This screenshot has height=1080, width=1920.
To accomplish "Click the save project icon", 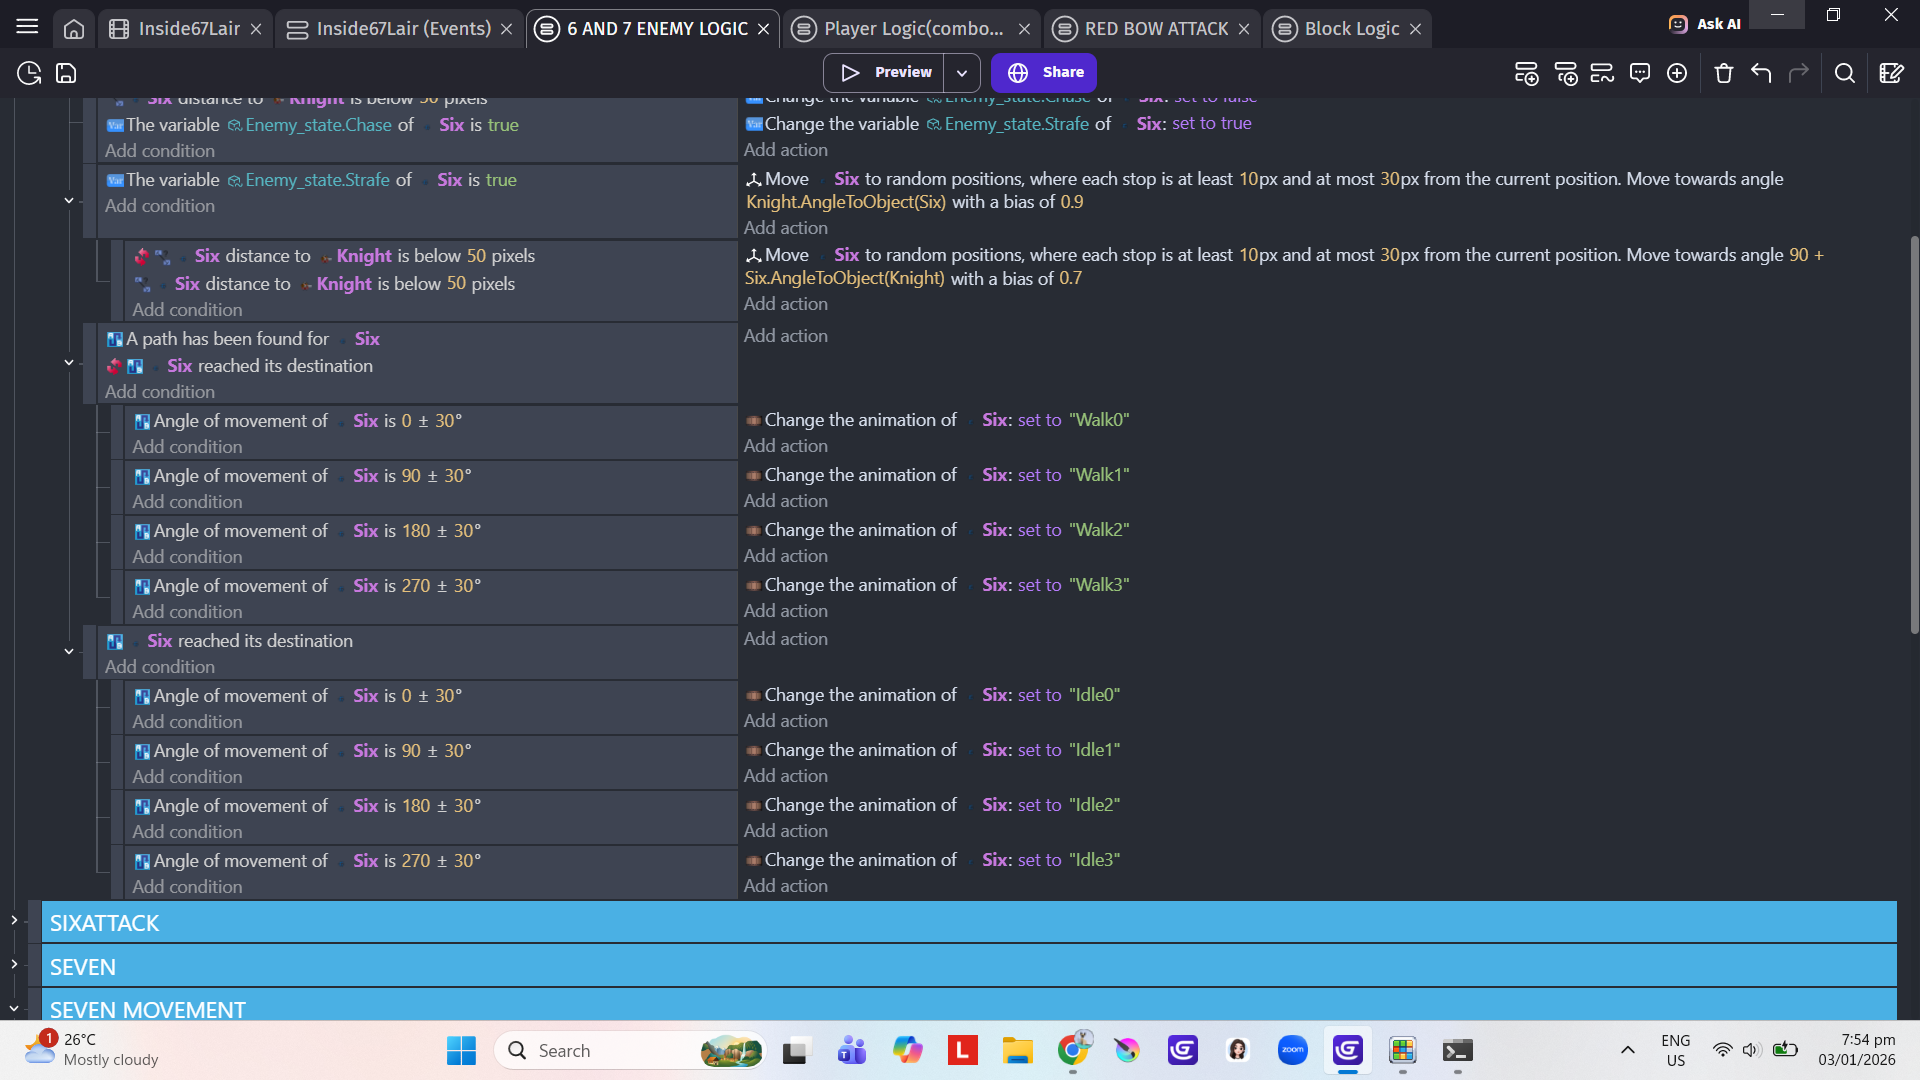I will (66, 73).
